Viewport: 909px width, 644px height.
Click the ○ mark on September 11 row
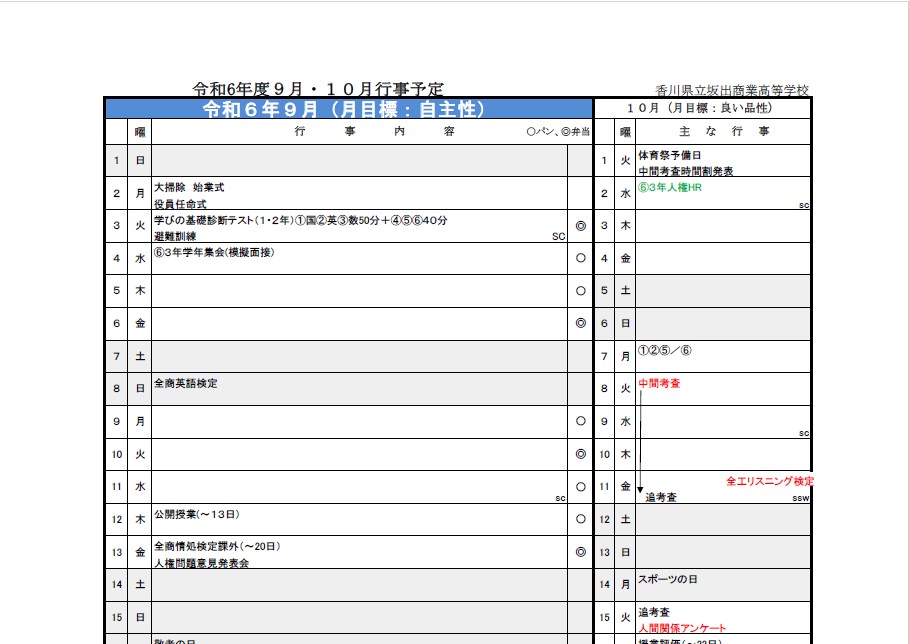pos(580,487)
